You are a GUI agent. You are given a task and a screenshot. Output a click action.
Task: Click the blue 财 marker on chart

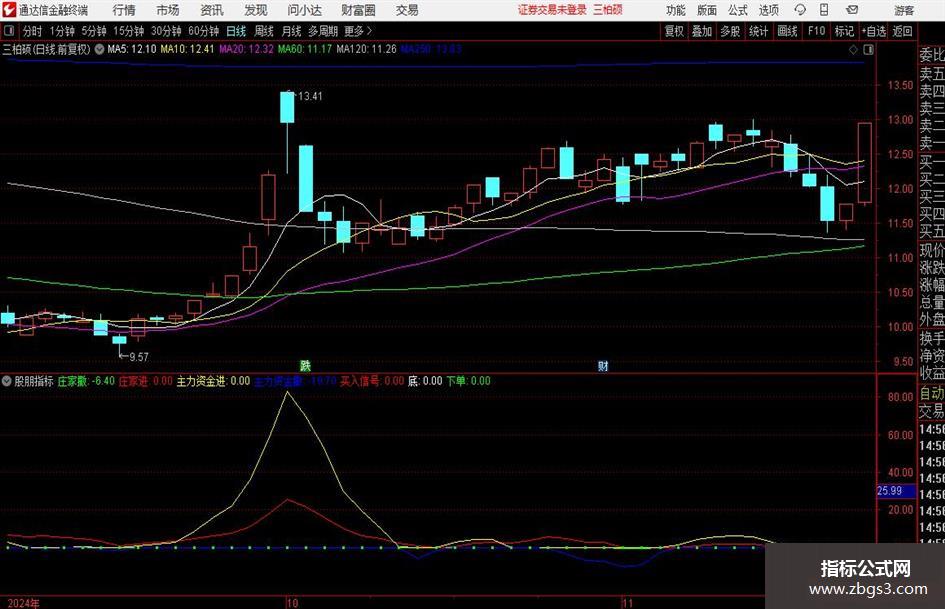[603, 365]
